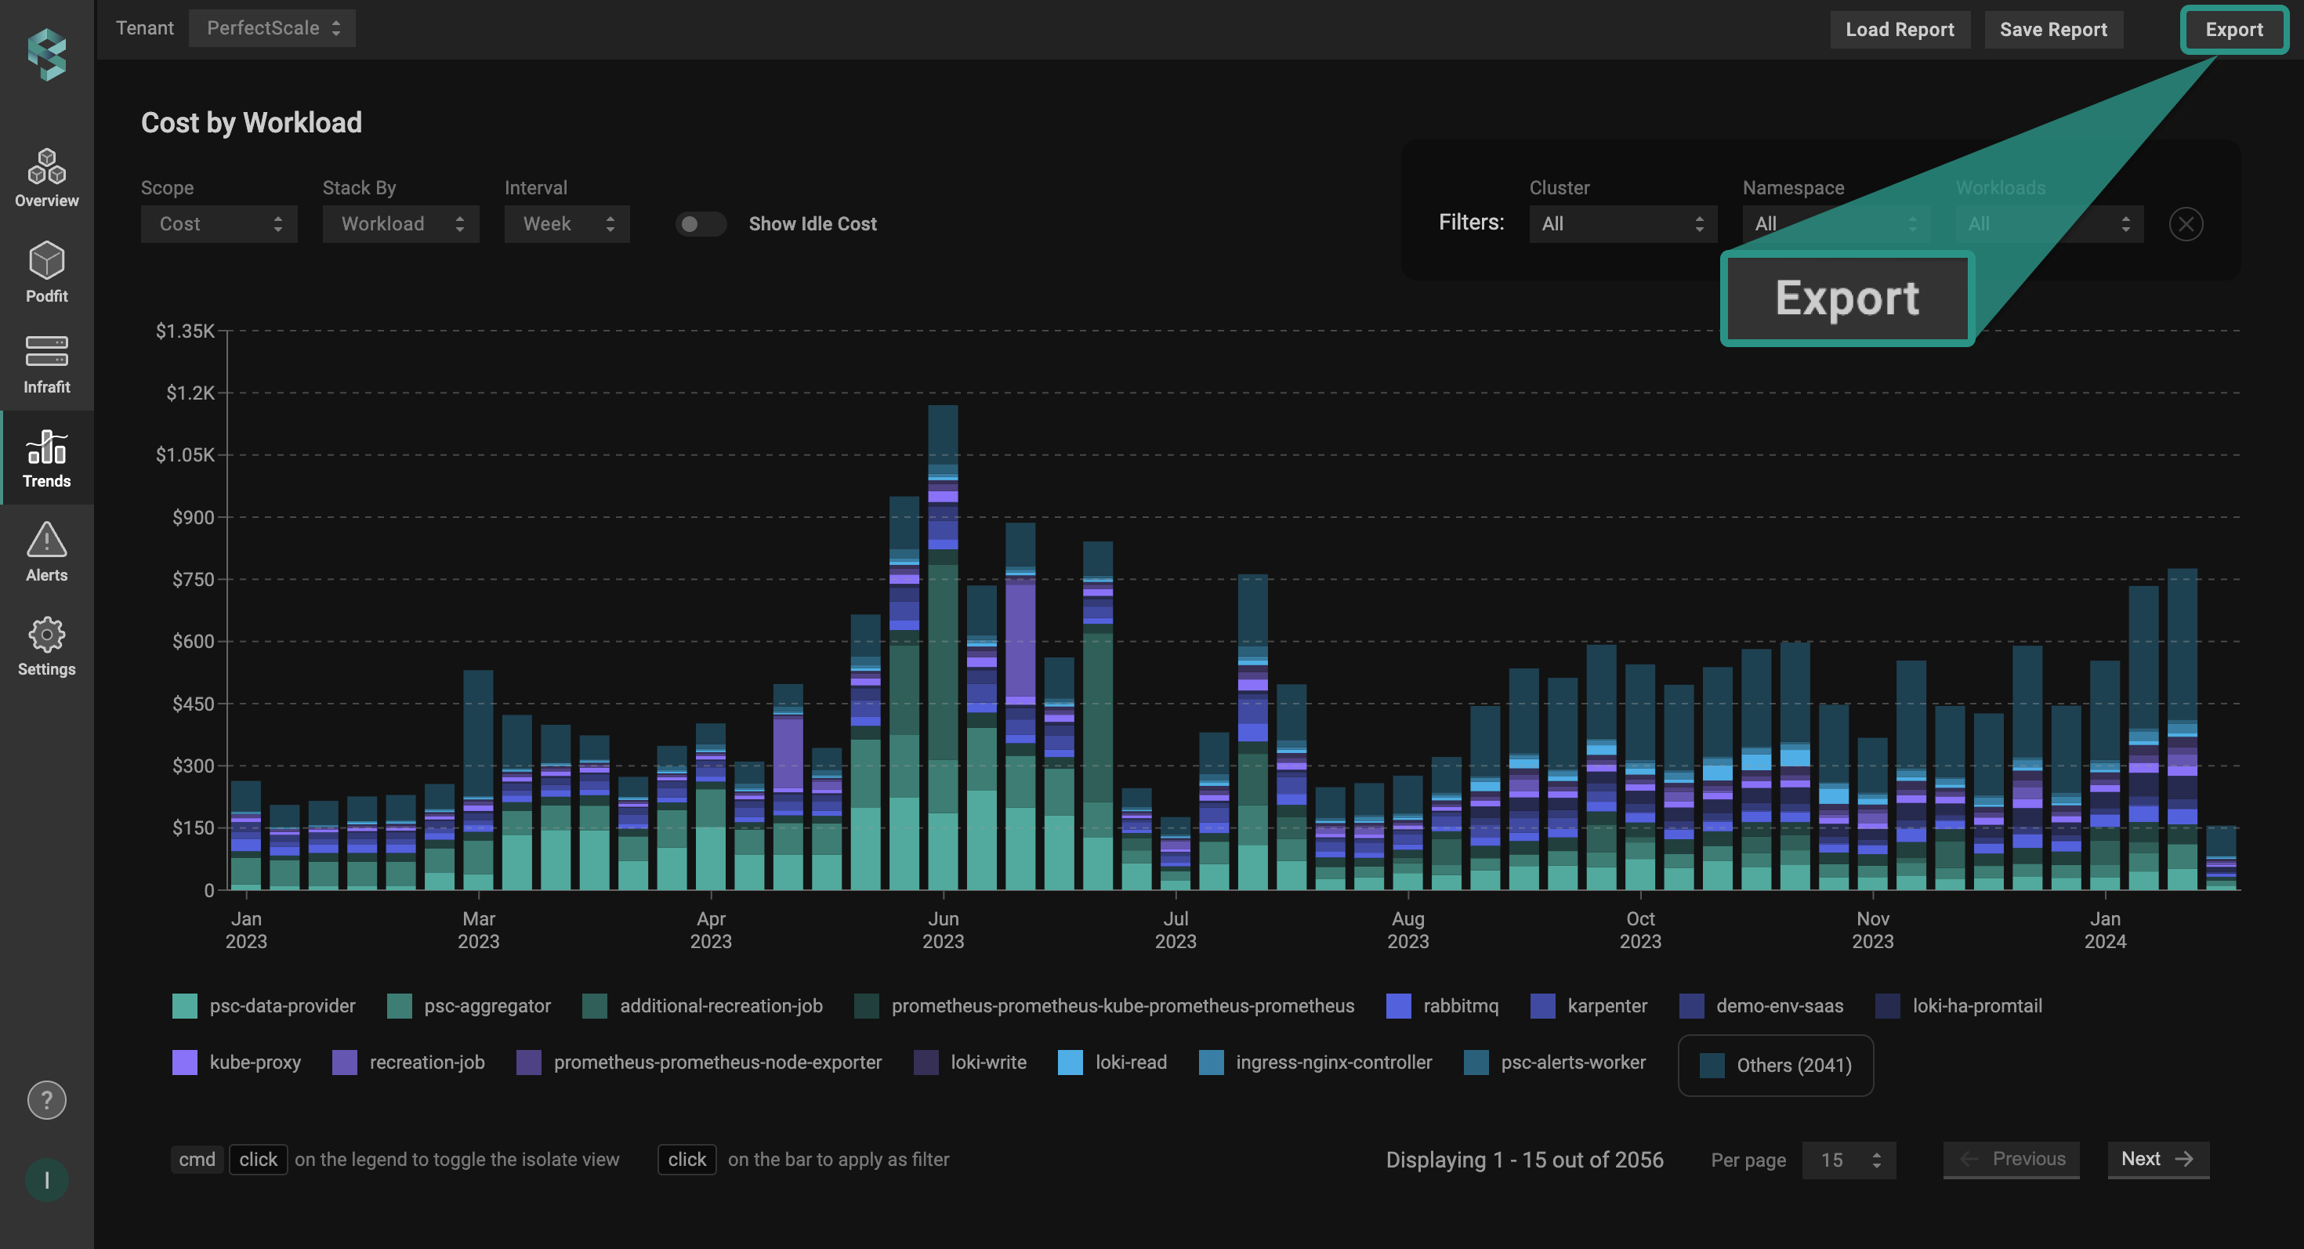Viewport: 2304px width, 1249px height.
Task: Open Alerts warning triangle icon
Action: (x=46, y=540)
